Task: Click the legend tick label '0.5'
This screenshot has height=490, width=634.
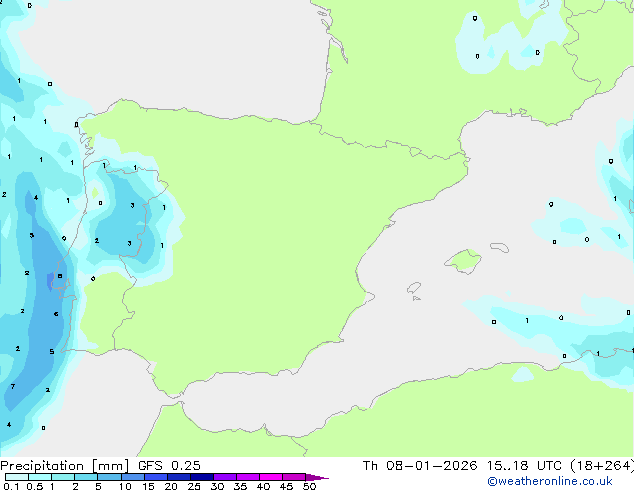Action: (x=34, y=486)
